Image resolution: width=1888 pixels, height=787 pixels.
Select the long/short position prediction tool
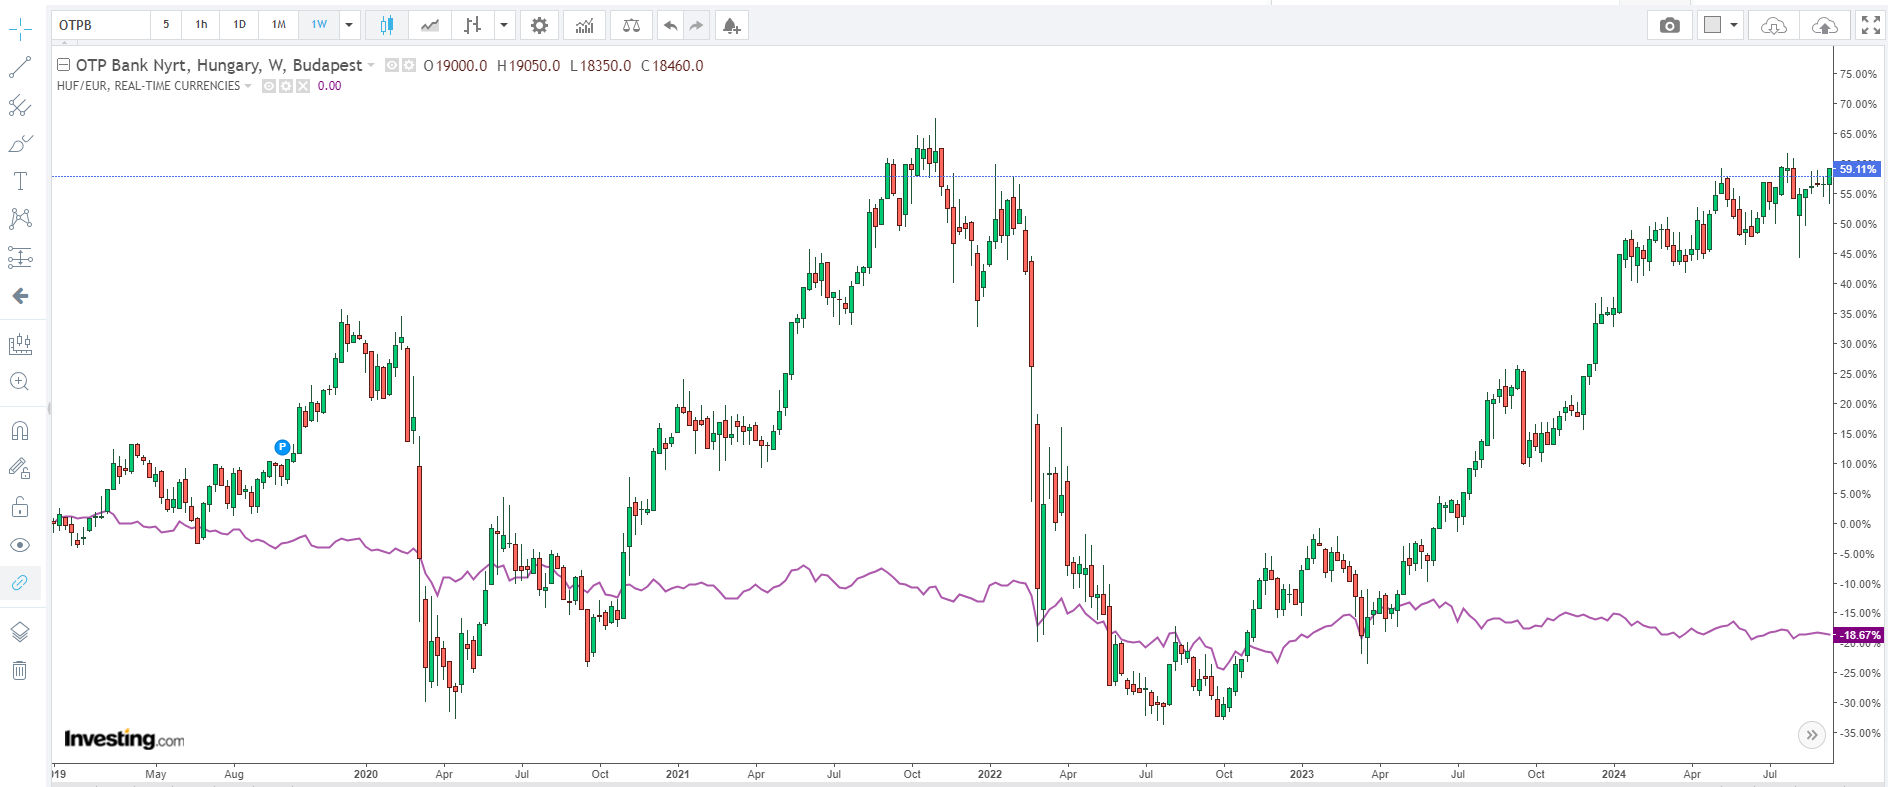20,258
